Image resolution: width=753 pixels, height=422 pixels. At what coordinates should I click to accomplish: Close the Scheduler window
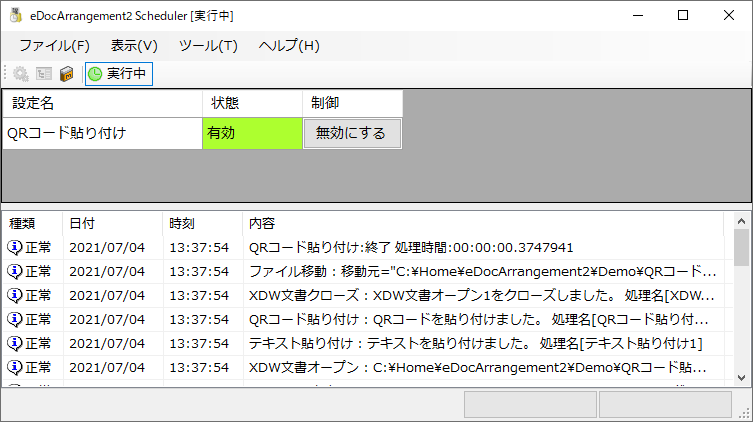pos(729,15)
